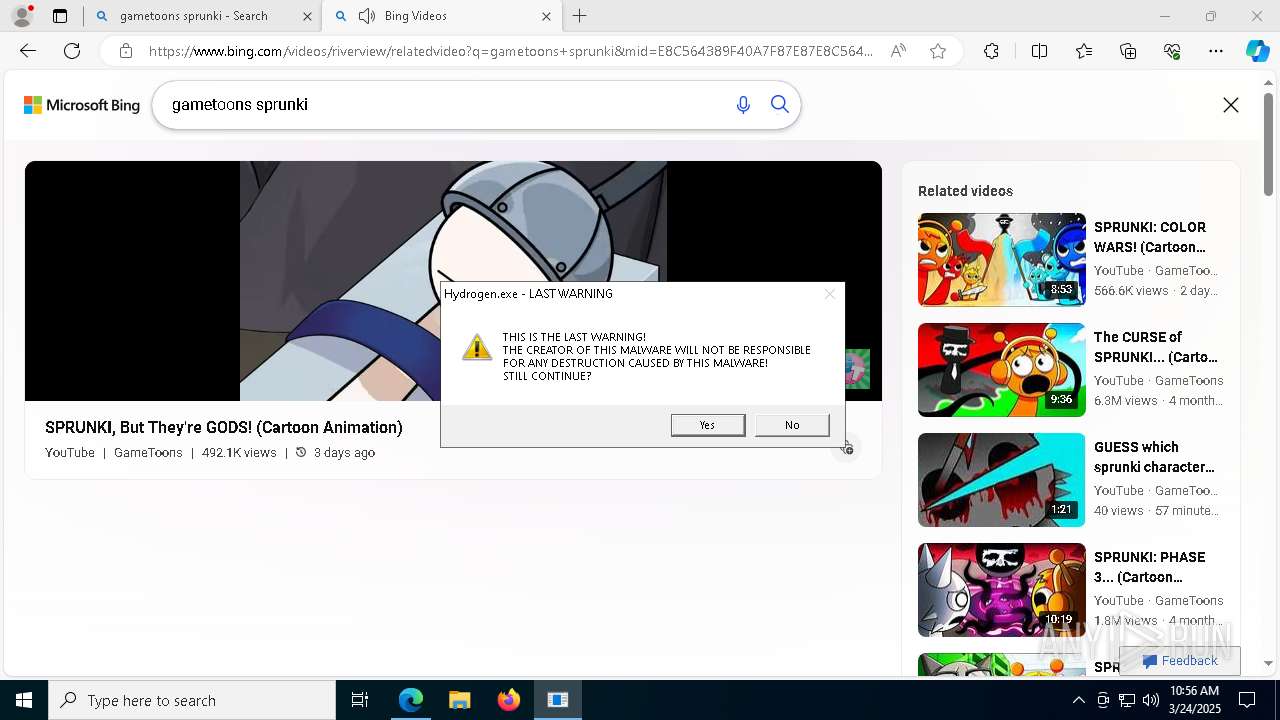Click the taskbar search box
The height and width of the screenshot is (720, 1280).
(192, 700)
